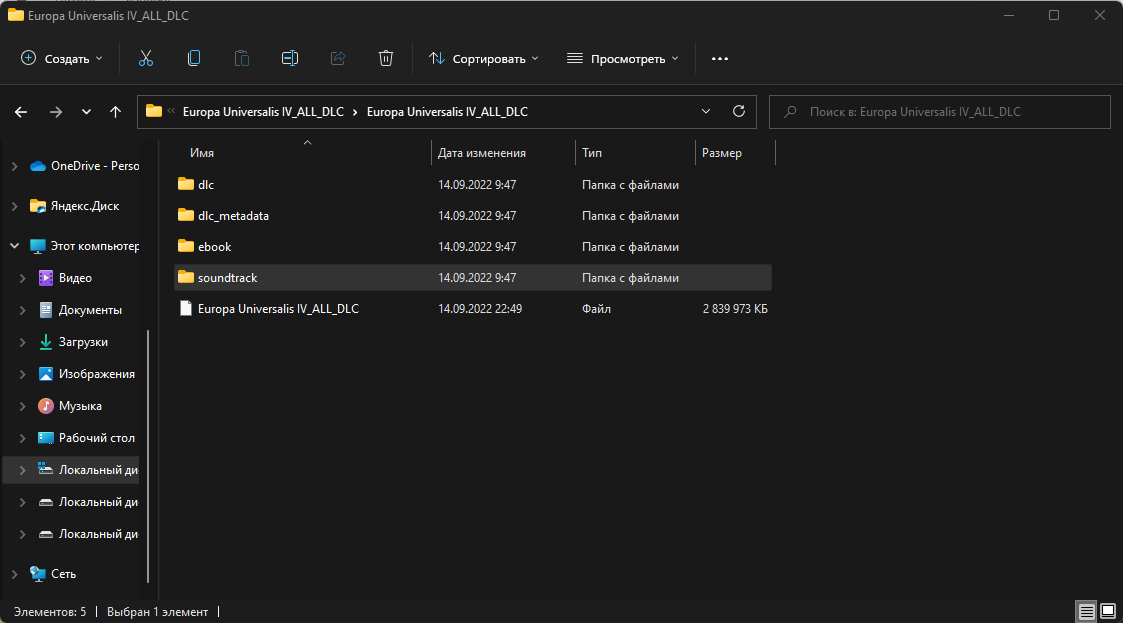Click the Музыка music note icon
The width and height of the screenshot is (1123, 623).
pos(46,406)
